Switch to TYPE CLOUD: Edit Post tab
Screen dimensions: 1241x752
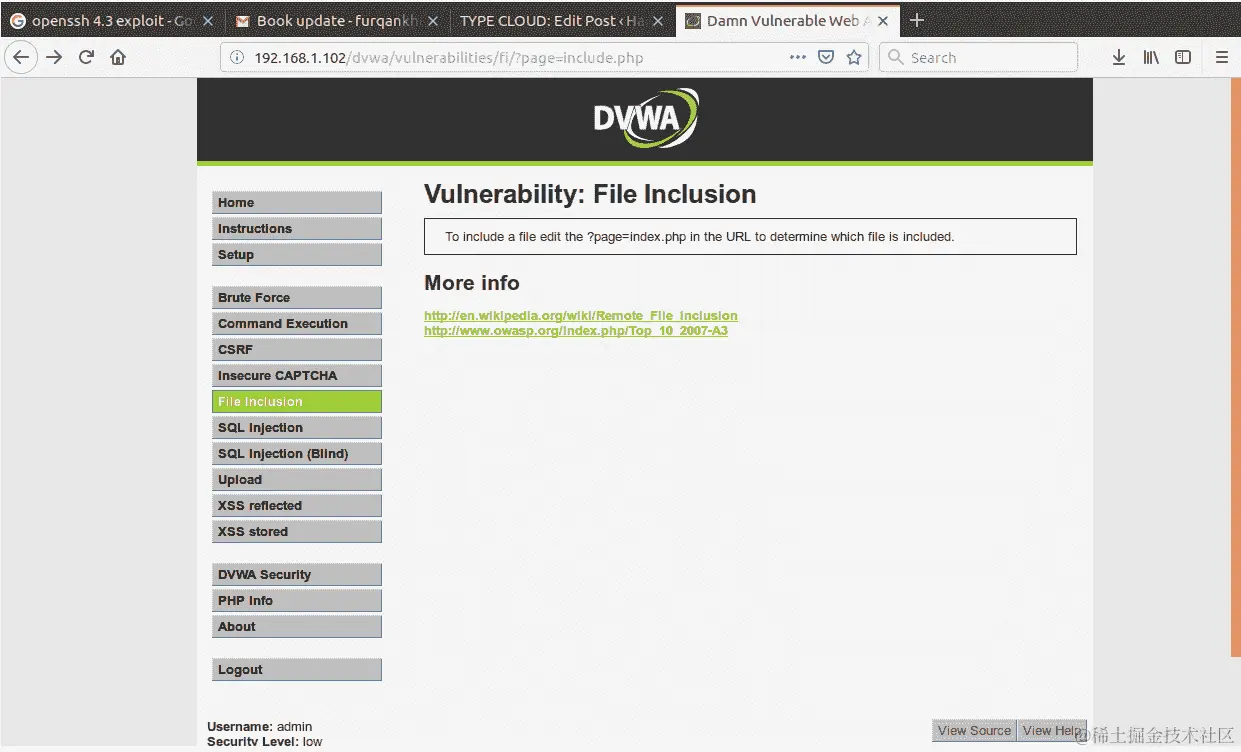tap(561, 20)
